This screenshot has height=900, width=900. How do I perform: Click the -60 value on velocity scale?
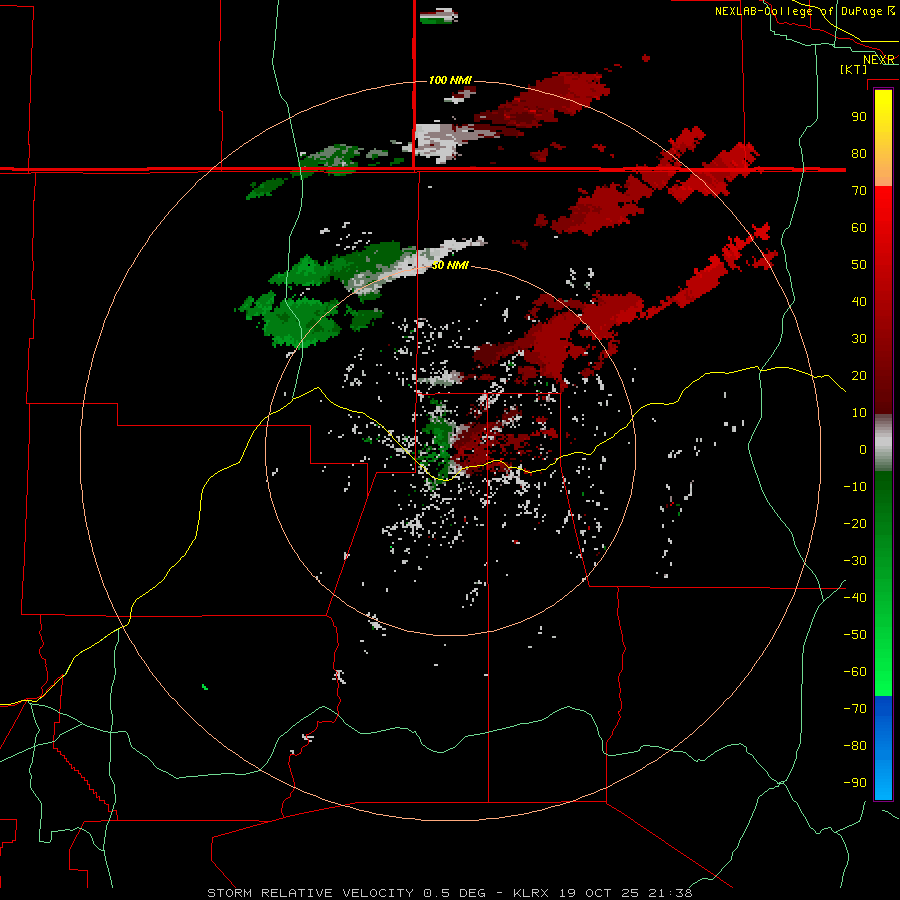point(855,672)
